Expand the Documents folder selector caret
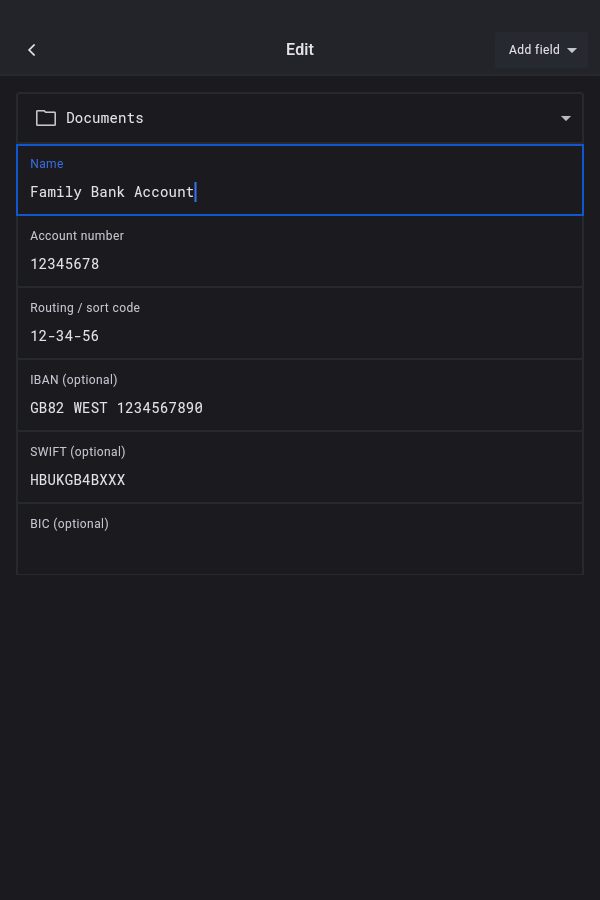 566,118
